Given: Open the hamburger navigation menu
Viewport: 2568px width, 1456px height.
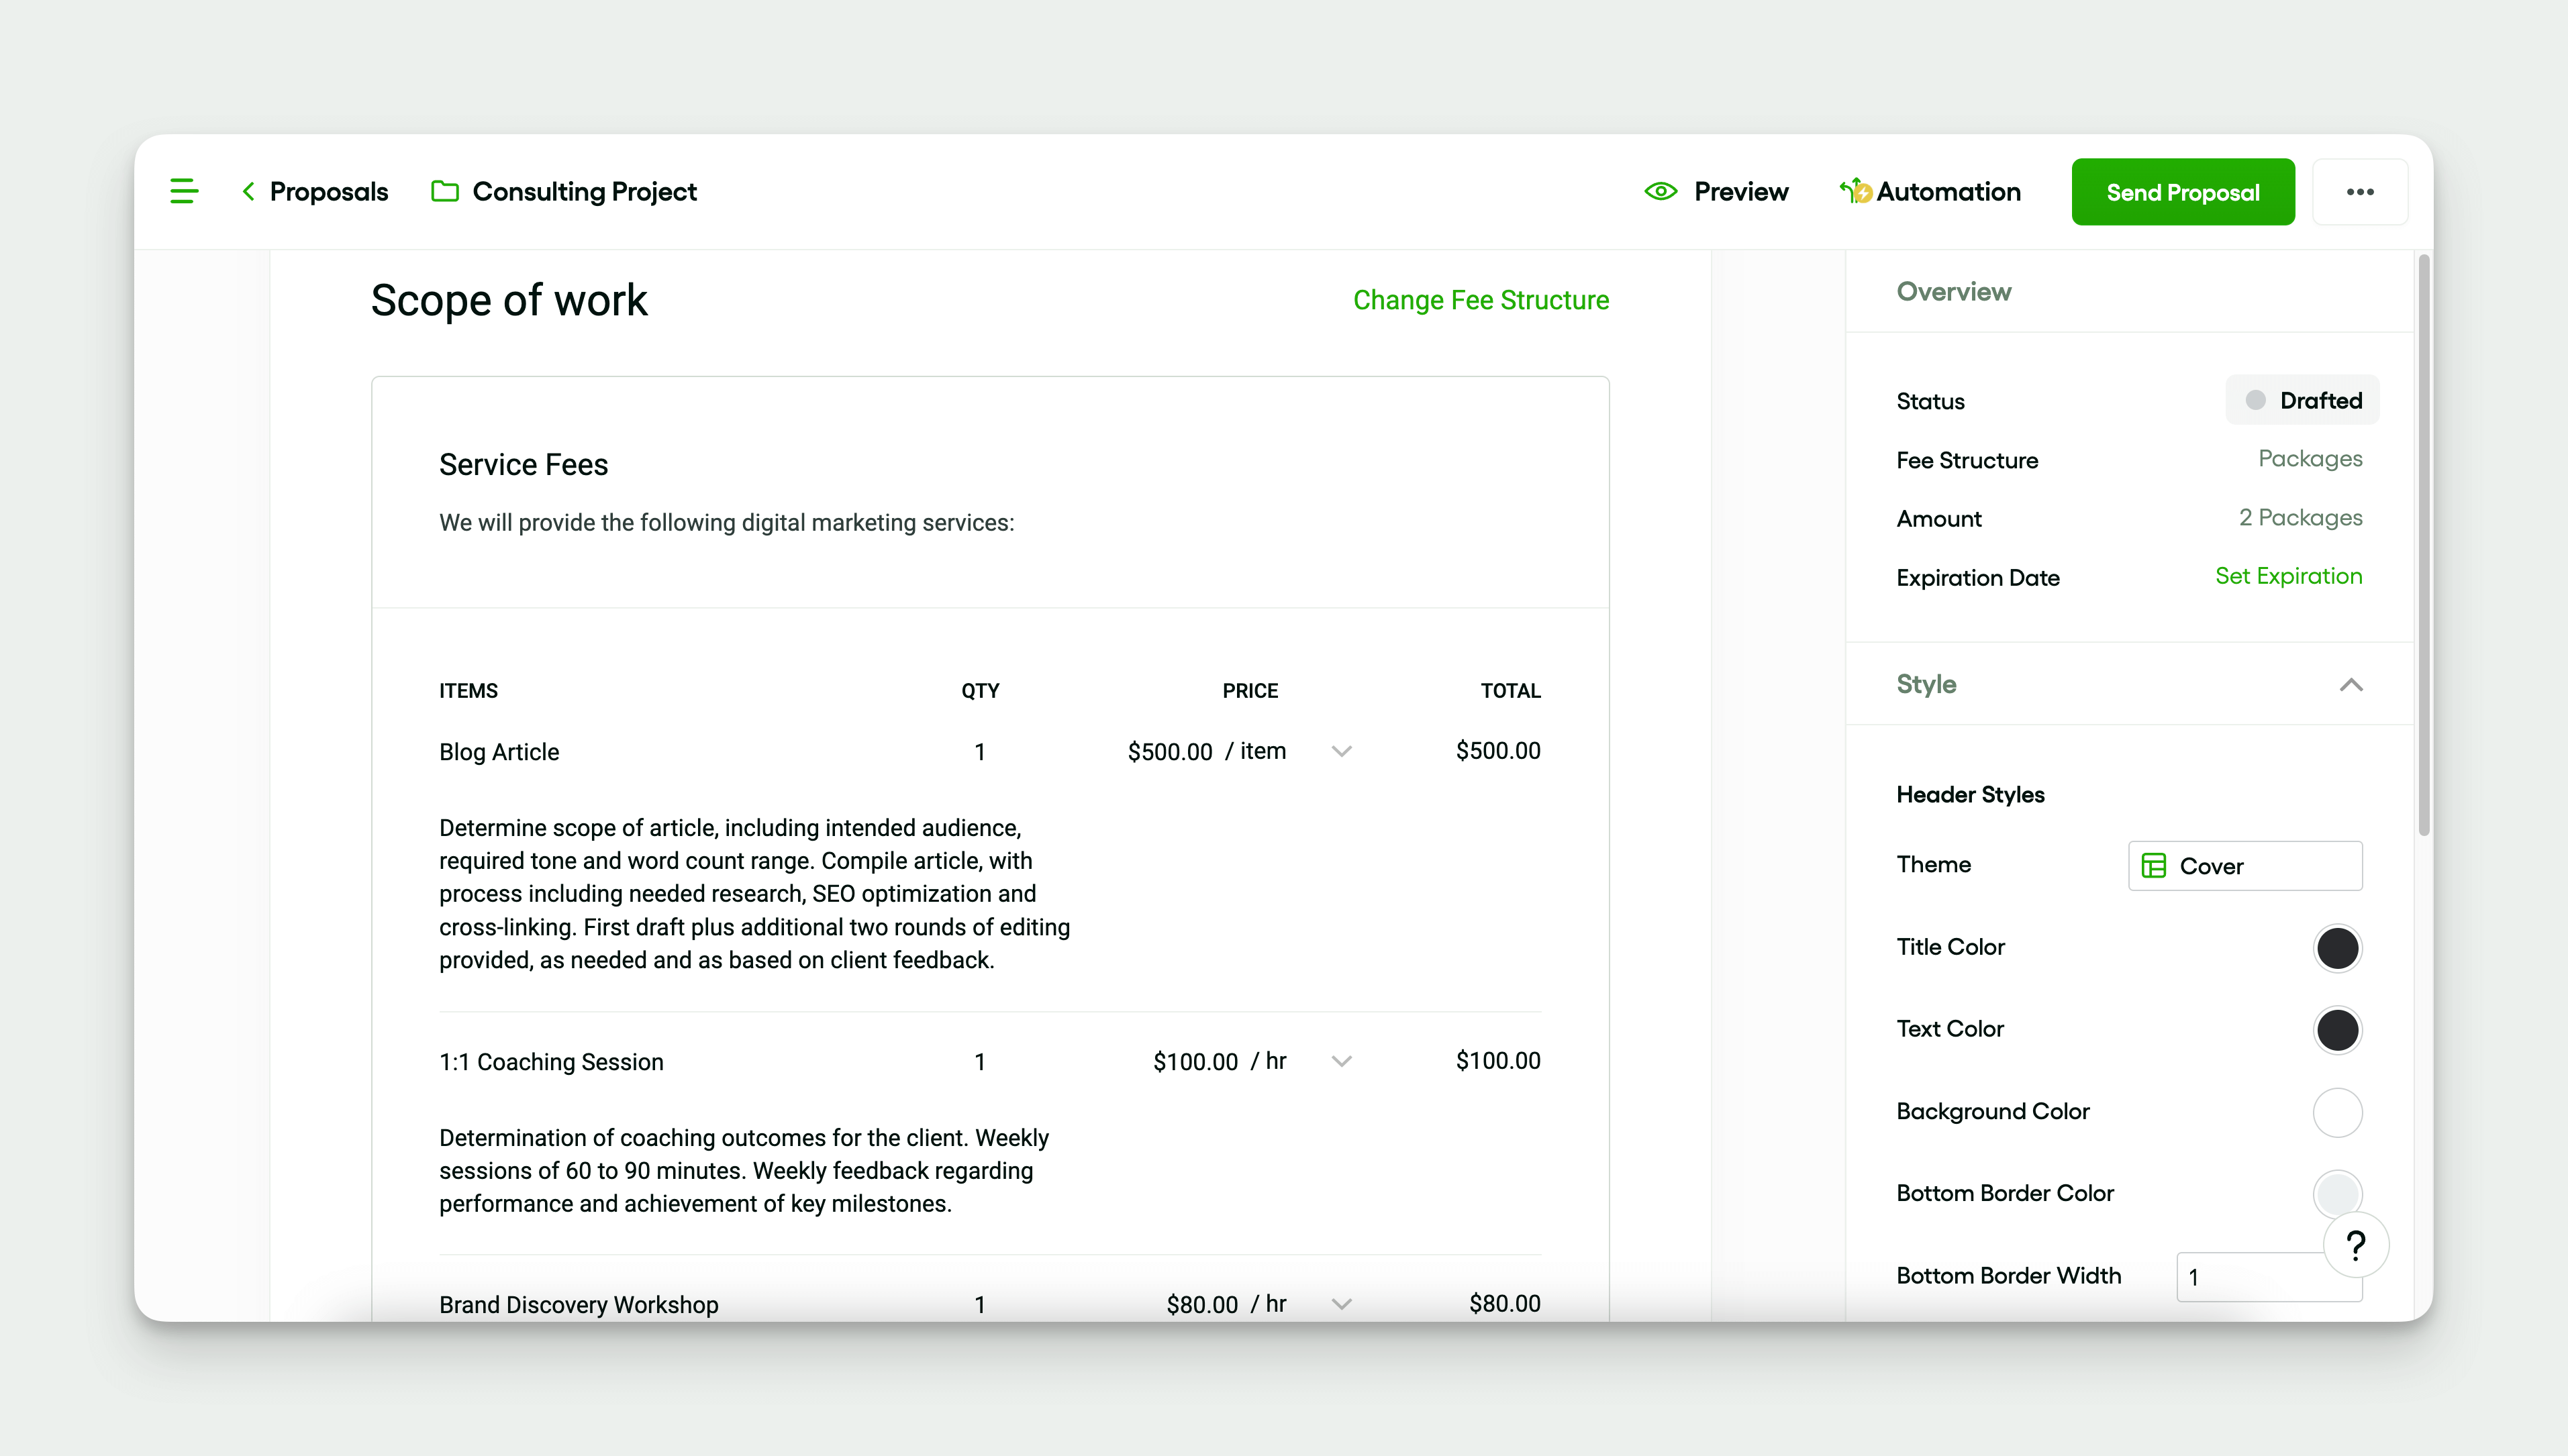Looking at the screenshot, I should (184, 191).
